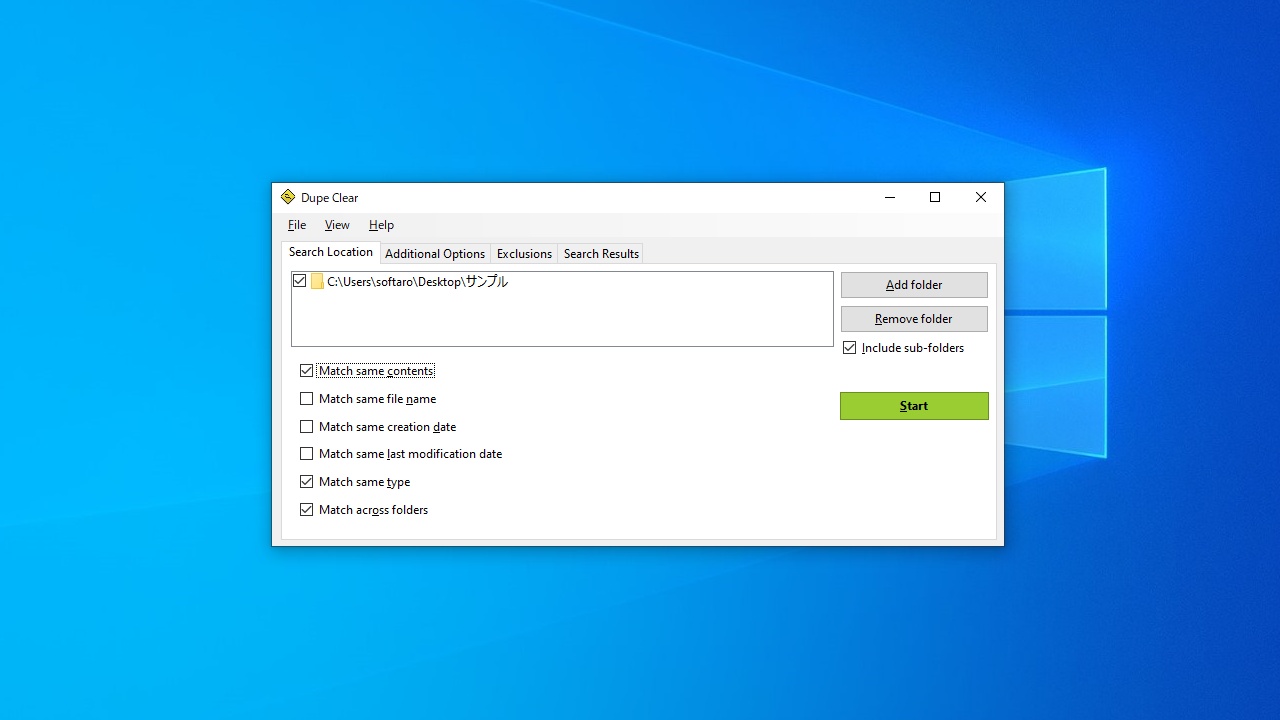Click the Dupe Clear app icon in title bar
The image size is (1280, 720).
coord(288,197)
